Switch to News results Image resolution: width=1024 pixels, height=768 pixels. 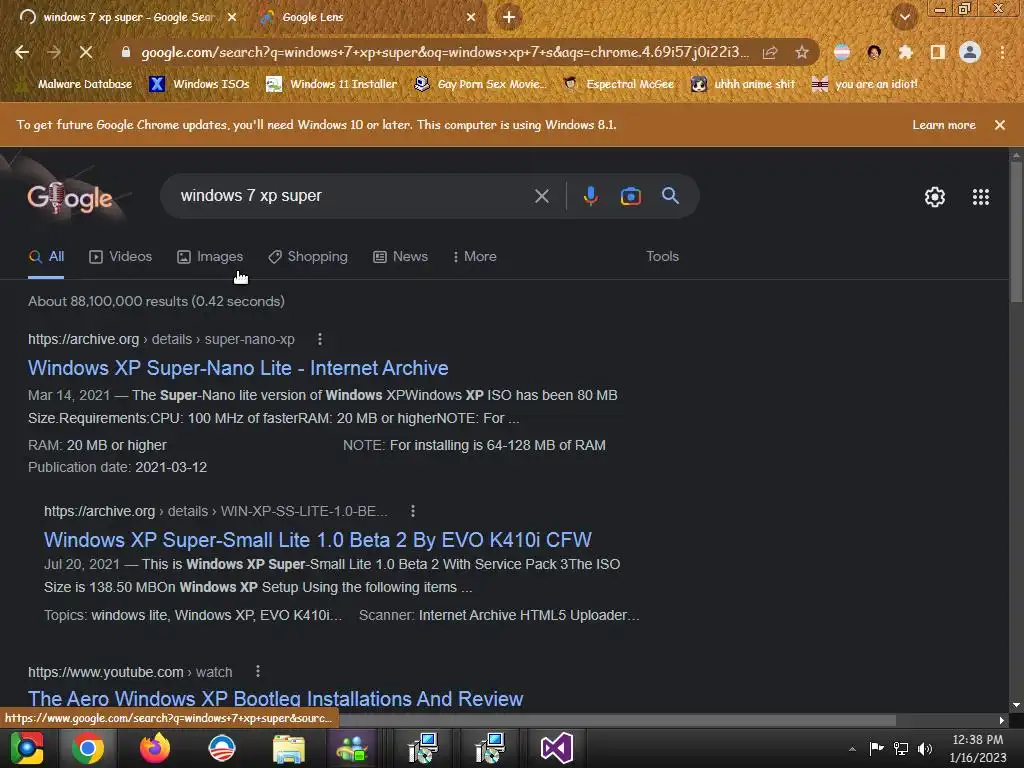click(x=400, y=257)
